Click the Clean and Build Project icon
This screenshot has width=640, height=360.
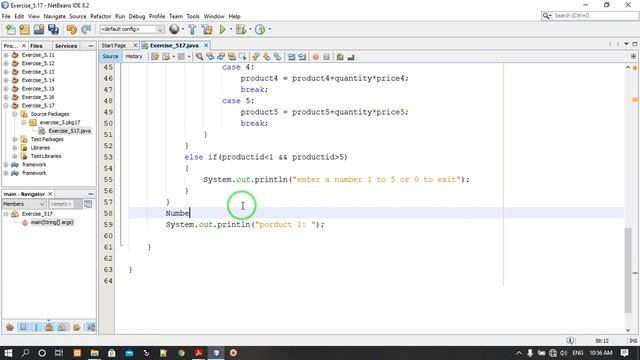tap(207, 29)
